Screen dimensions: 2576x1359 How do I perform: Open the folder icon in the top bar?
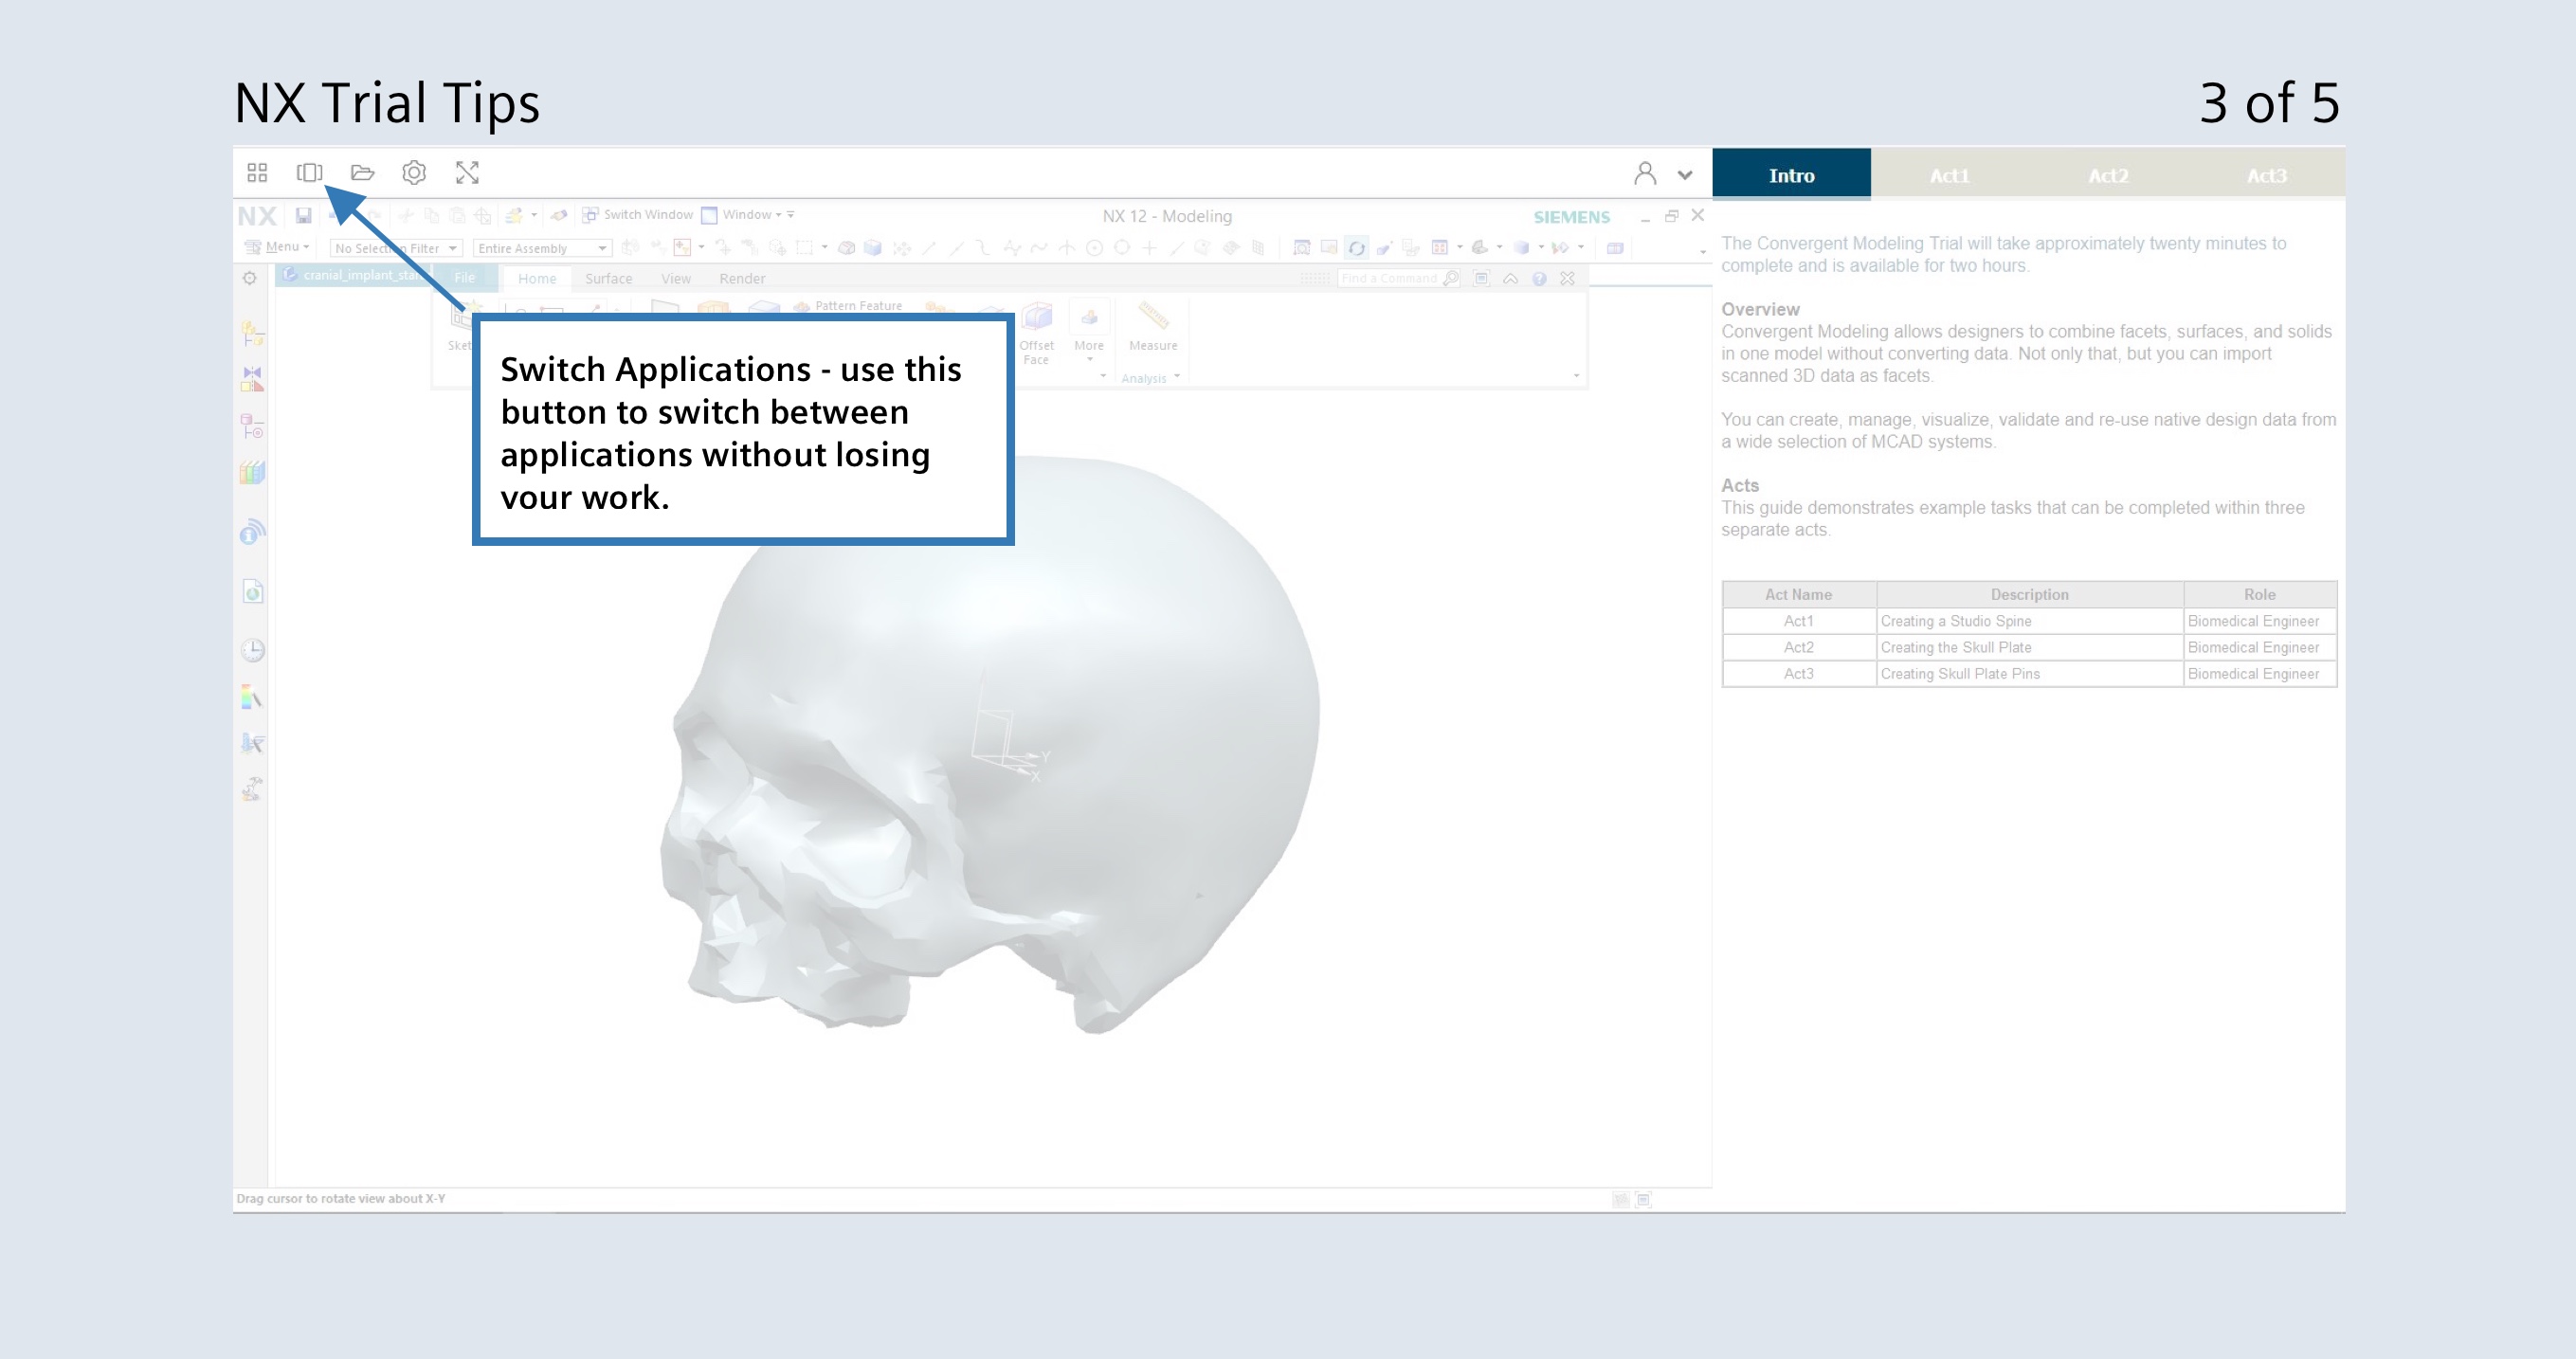pos(362,173)
